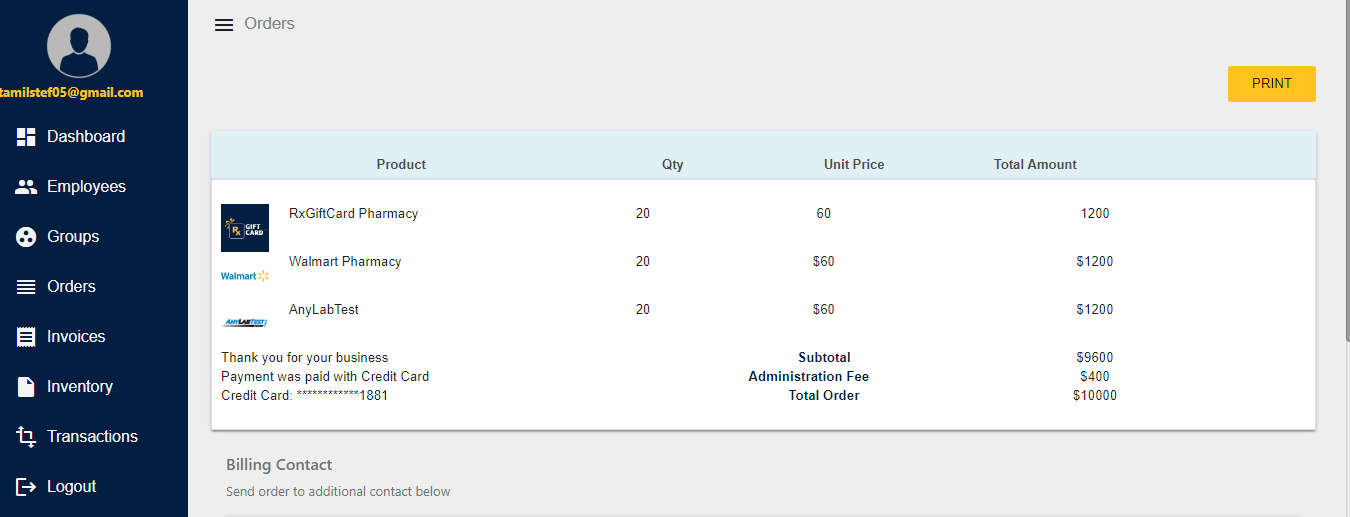Select the Invoices menu label
Viewport: 1350px width, 517px height.
(x=76, y=337)
